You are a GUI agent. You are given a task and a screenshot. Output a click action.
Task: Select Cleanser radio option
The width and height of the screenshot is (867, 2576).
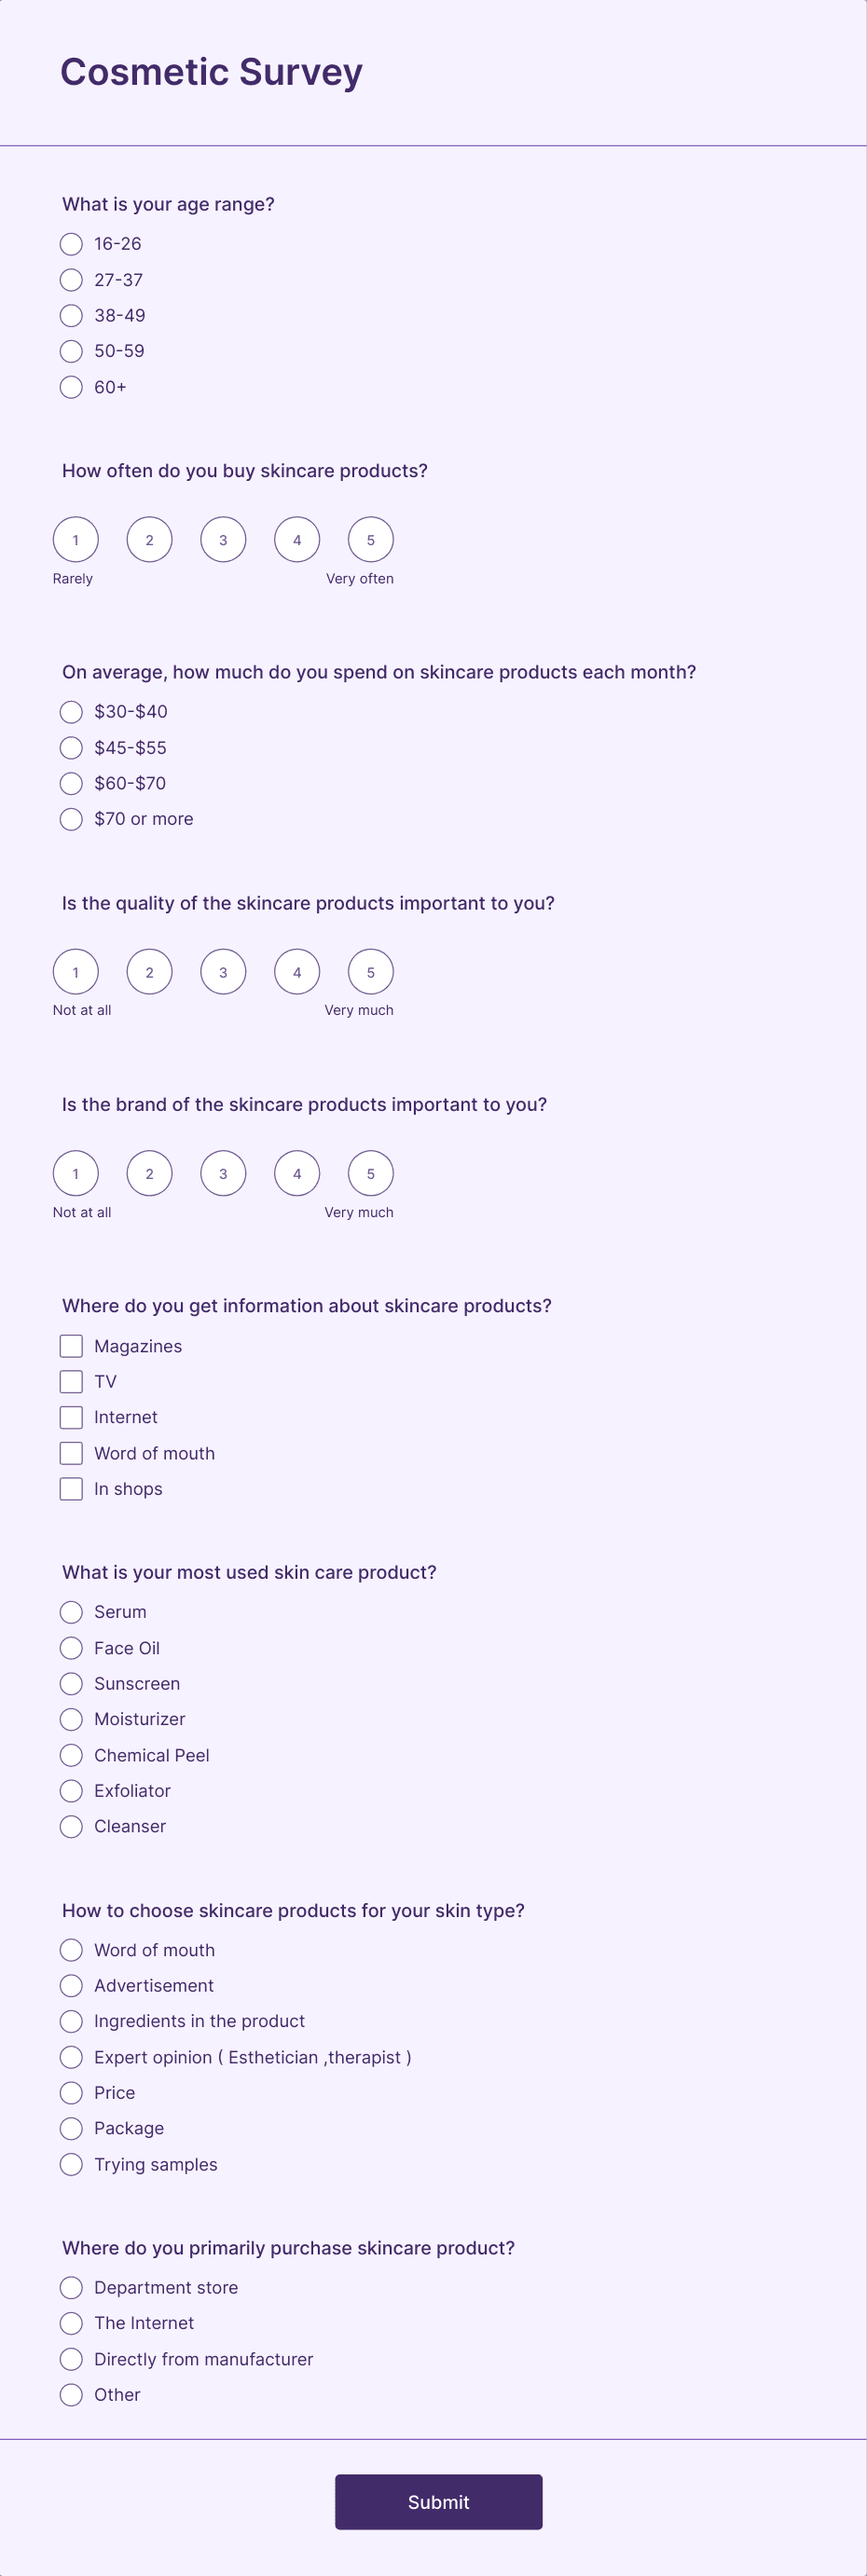71,1827
